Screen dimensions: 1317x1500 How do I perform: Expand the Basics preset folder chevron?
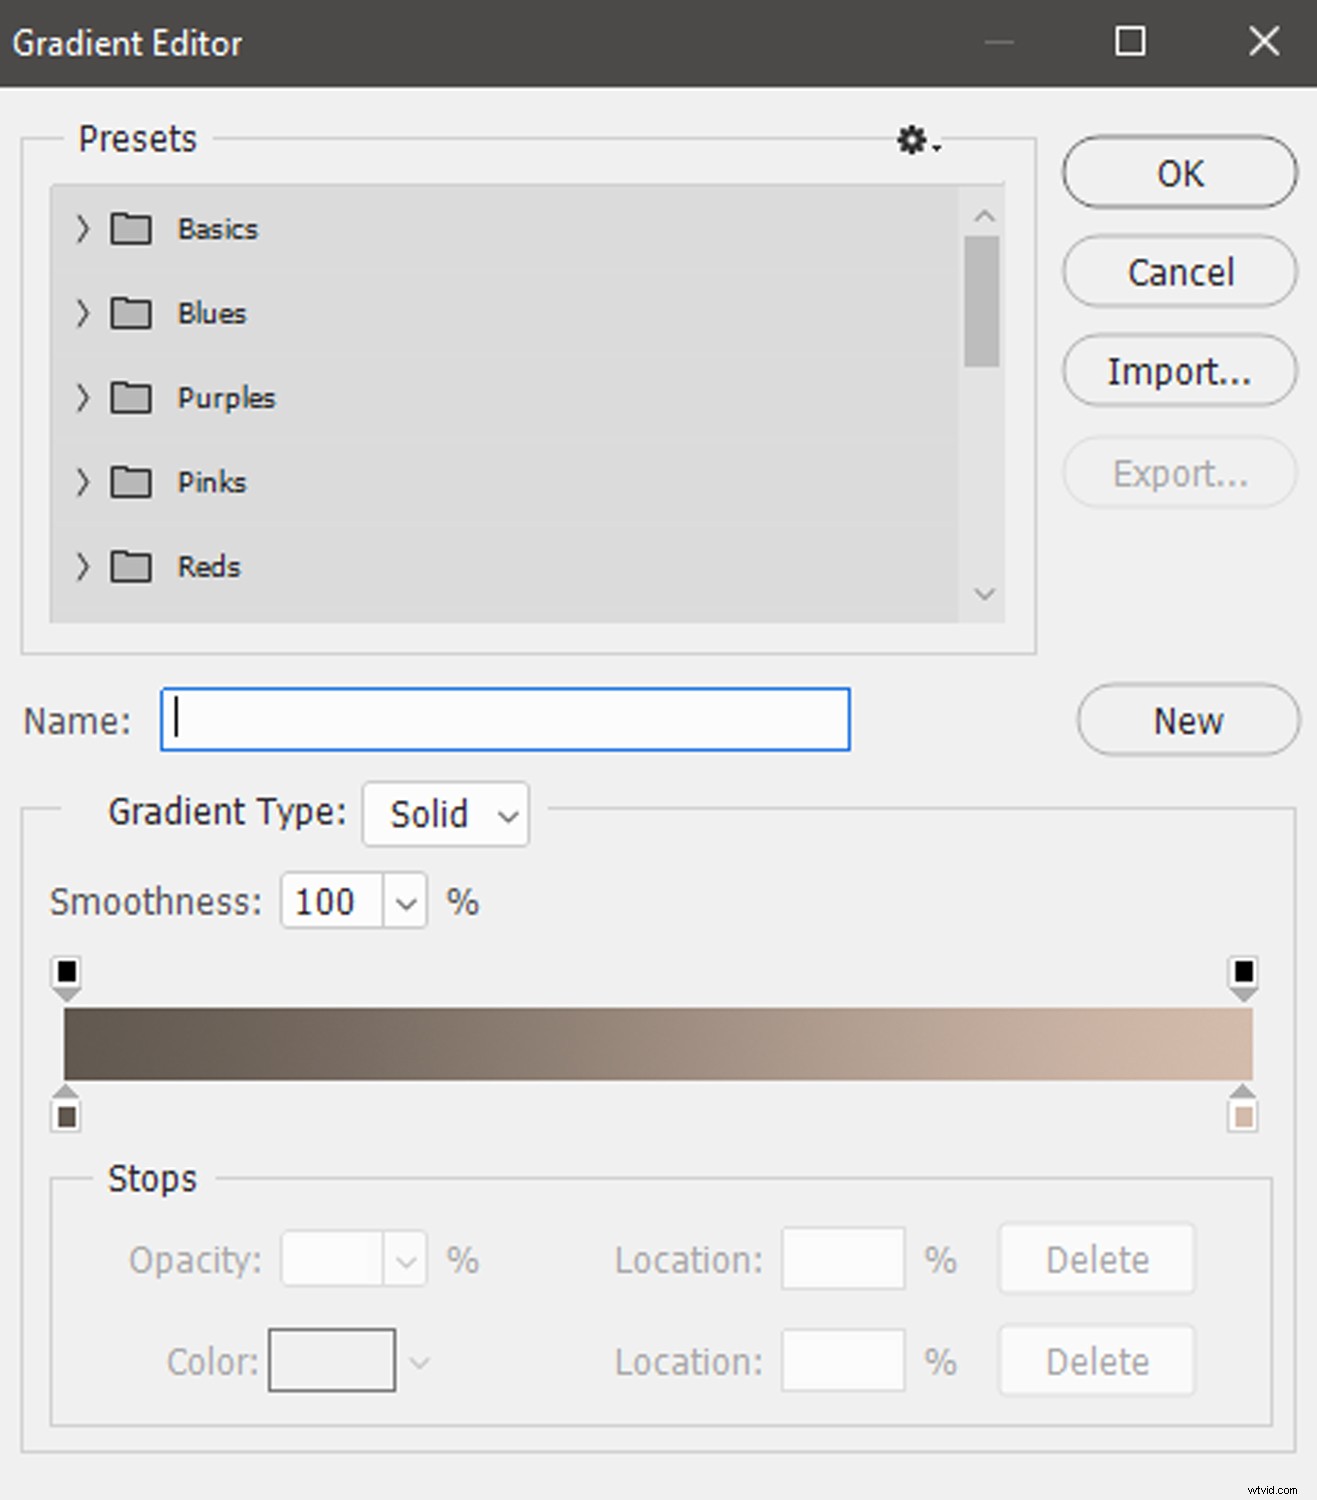click(x=83, y=229)
